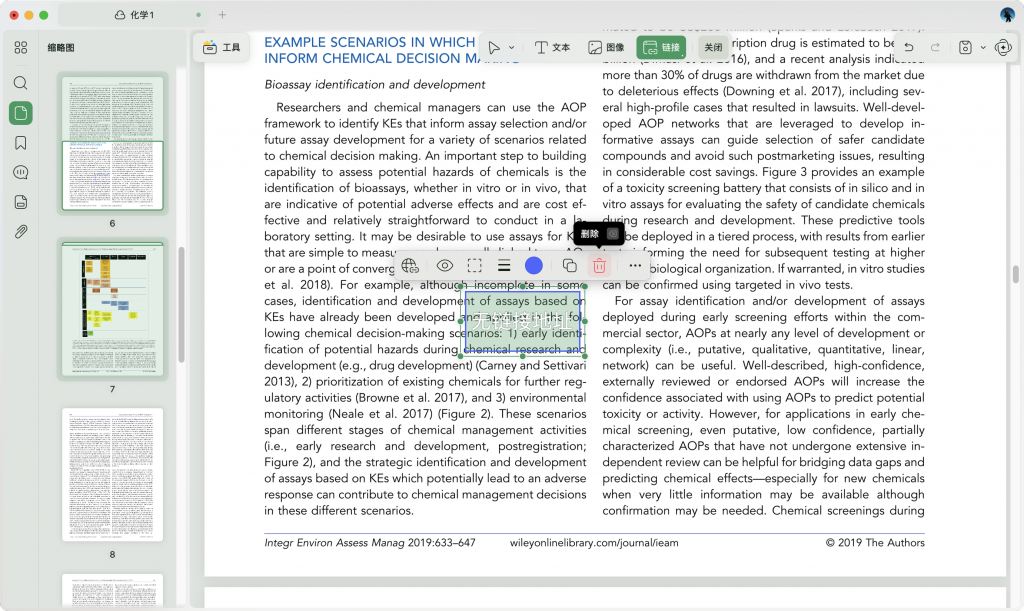Screen dimensions: 1024x611
Task: Open page 8 thumbnail
Action: coord(112,475)
